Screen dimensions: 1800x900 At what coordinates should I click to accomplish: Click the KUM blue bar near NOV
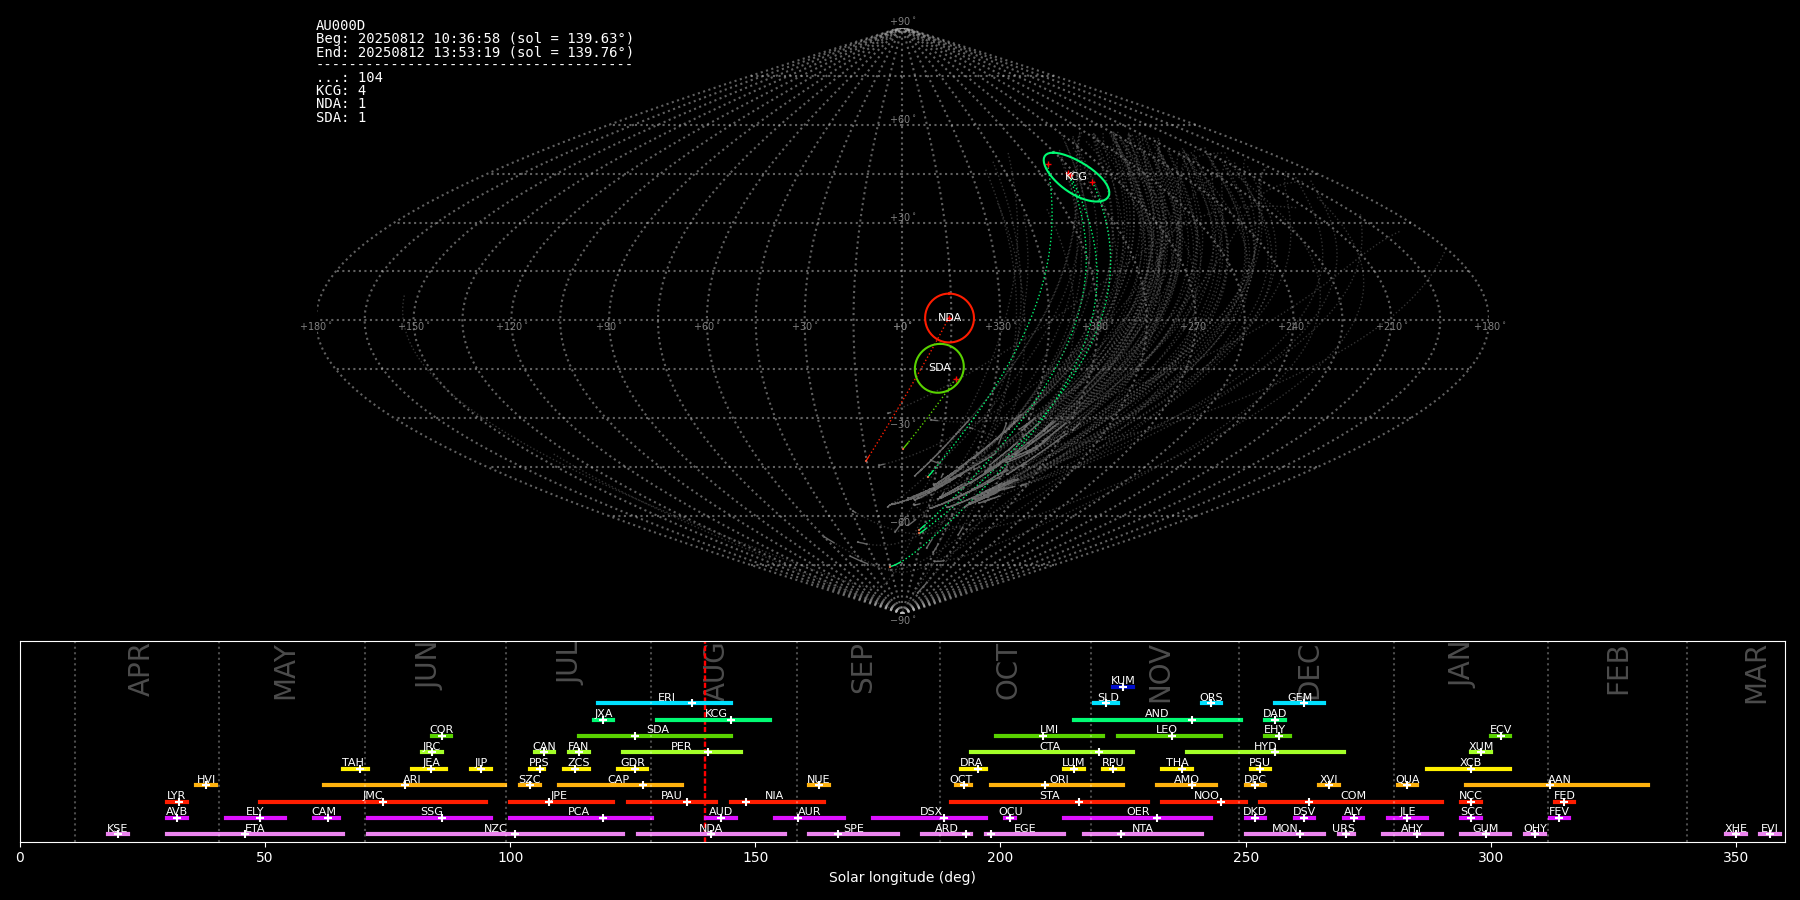(1123, 687)
